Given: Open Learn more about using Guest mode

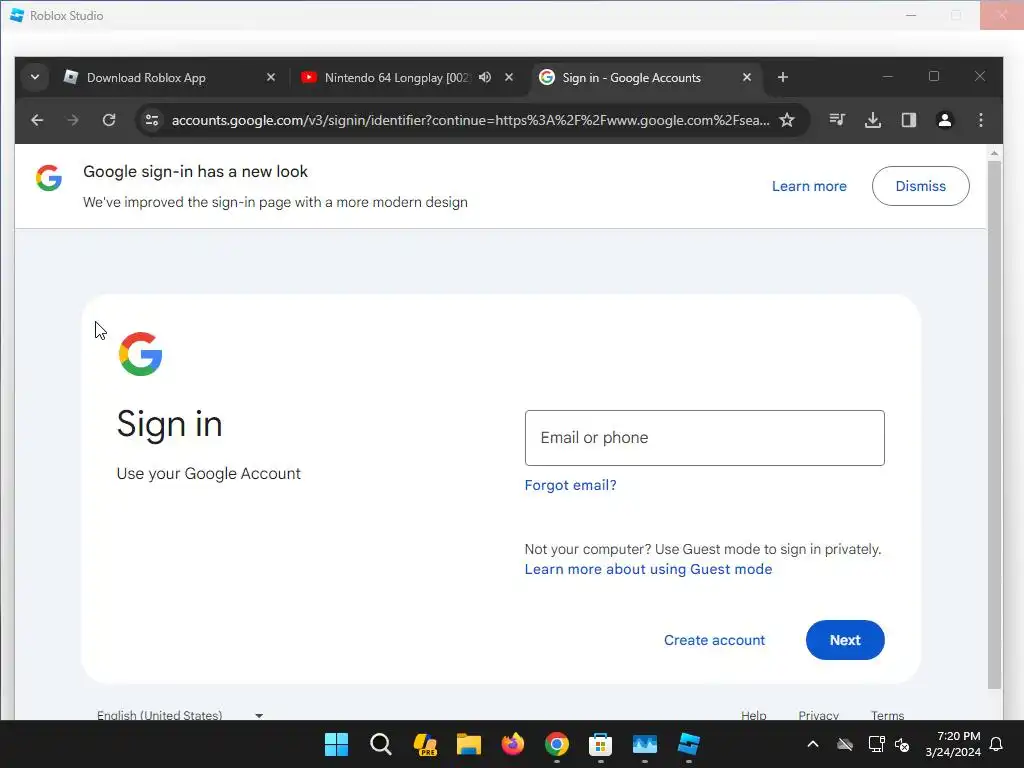Looking at the screenshot, I should (x=648, y=569).
